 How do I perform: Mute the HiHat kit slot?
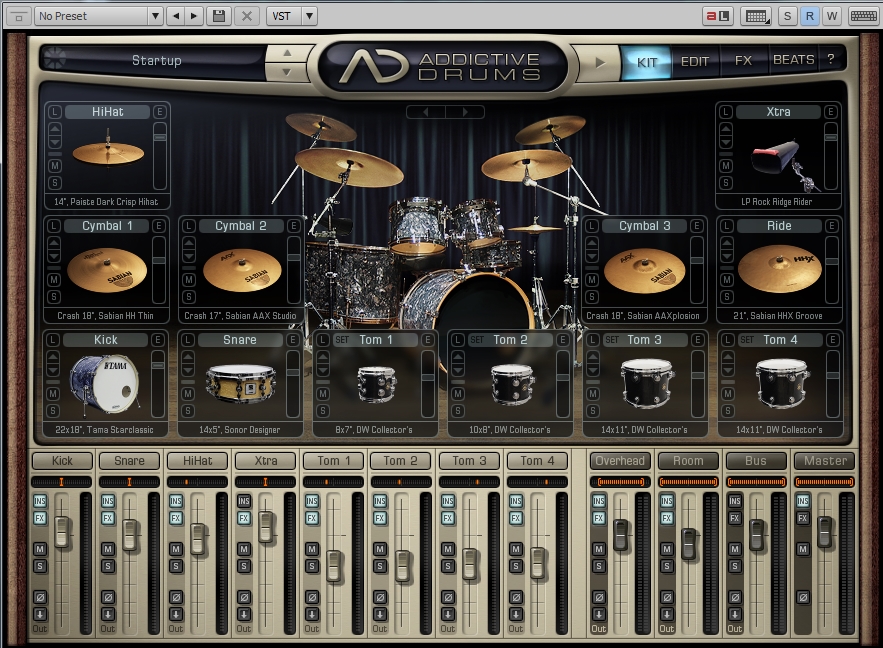(55, 166)
